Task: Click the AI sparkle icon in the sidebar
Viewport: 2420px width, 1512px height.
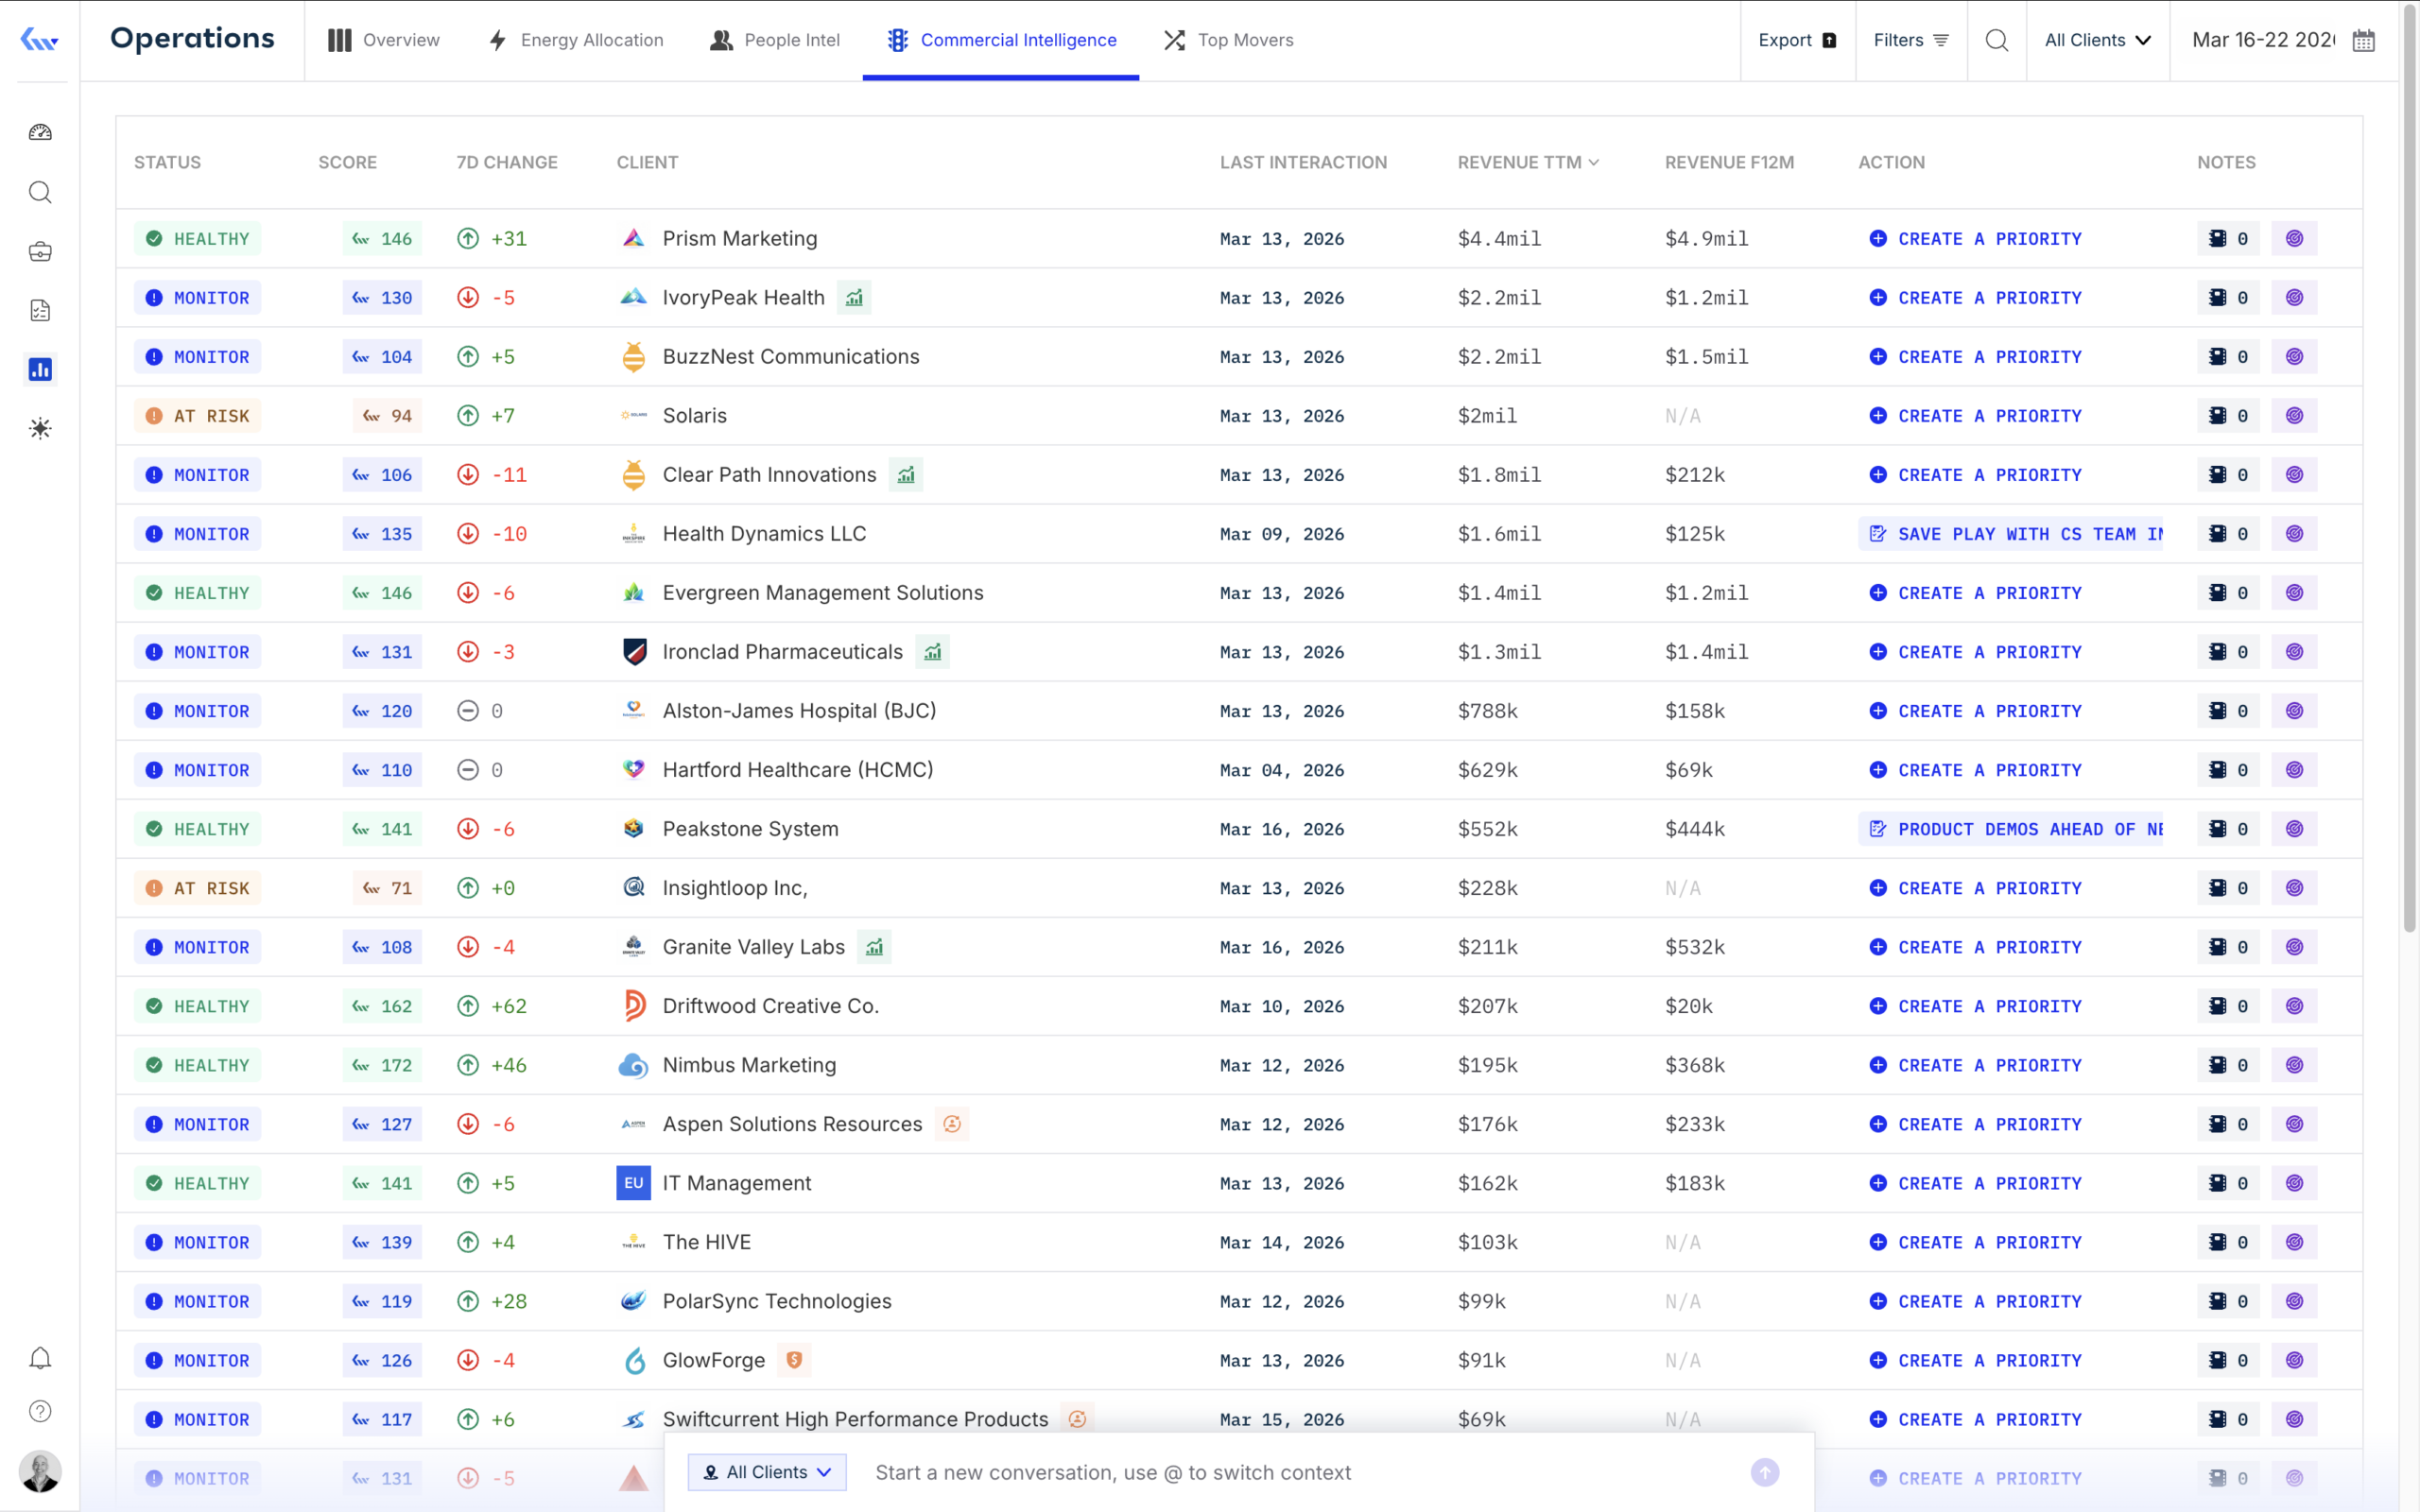Action: click(x=40, y=428)
